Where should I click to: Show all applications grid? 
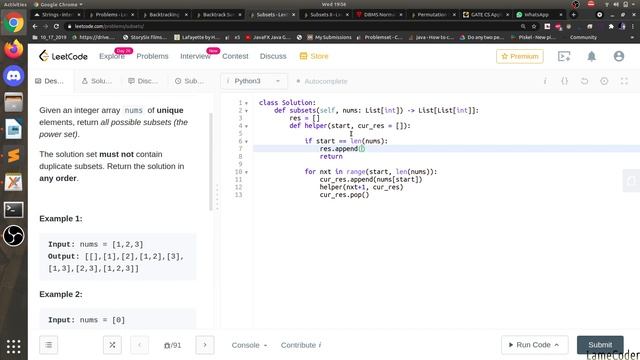pyautogui.click(x=13, y=347)
